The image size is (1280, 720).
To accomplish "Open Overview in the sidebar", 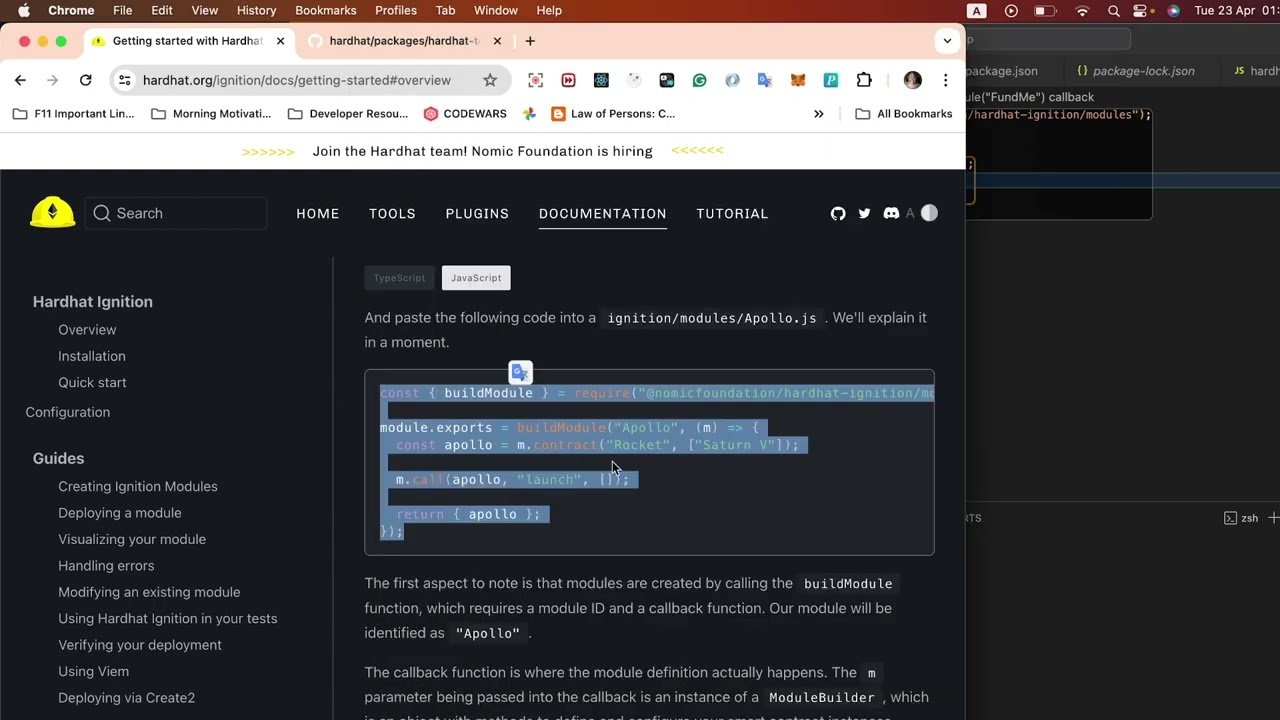I will coord(87,330).
